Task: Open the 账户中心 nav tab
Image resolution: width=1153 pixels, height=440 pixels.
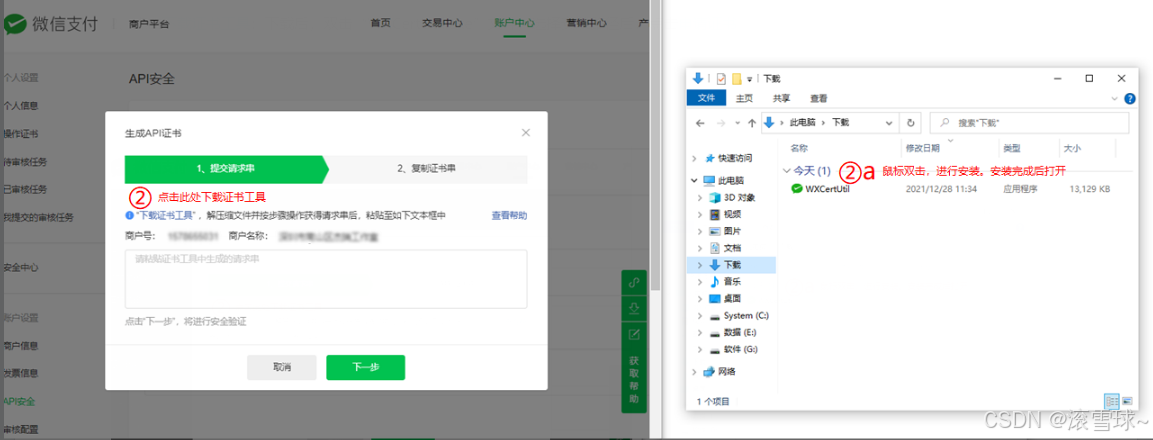Action: coord(514,23)
